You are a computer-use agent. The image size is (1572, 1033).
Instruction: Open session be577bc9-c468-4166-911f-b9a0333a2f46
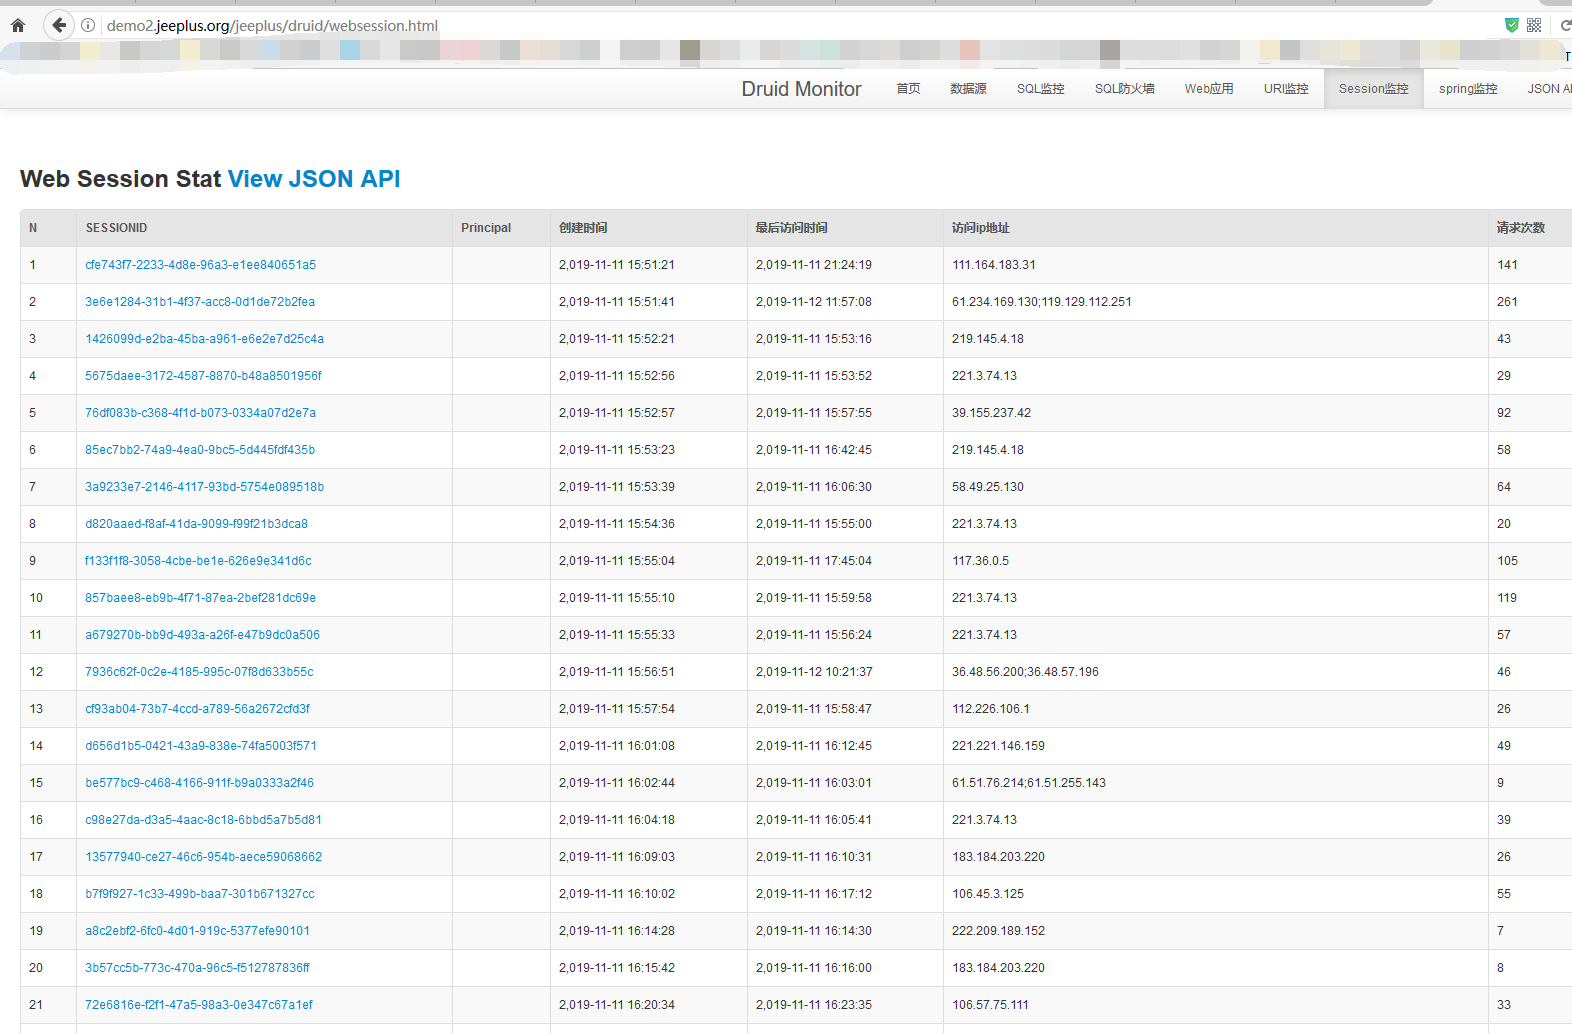(x=199, y=783)
